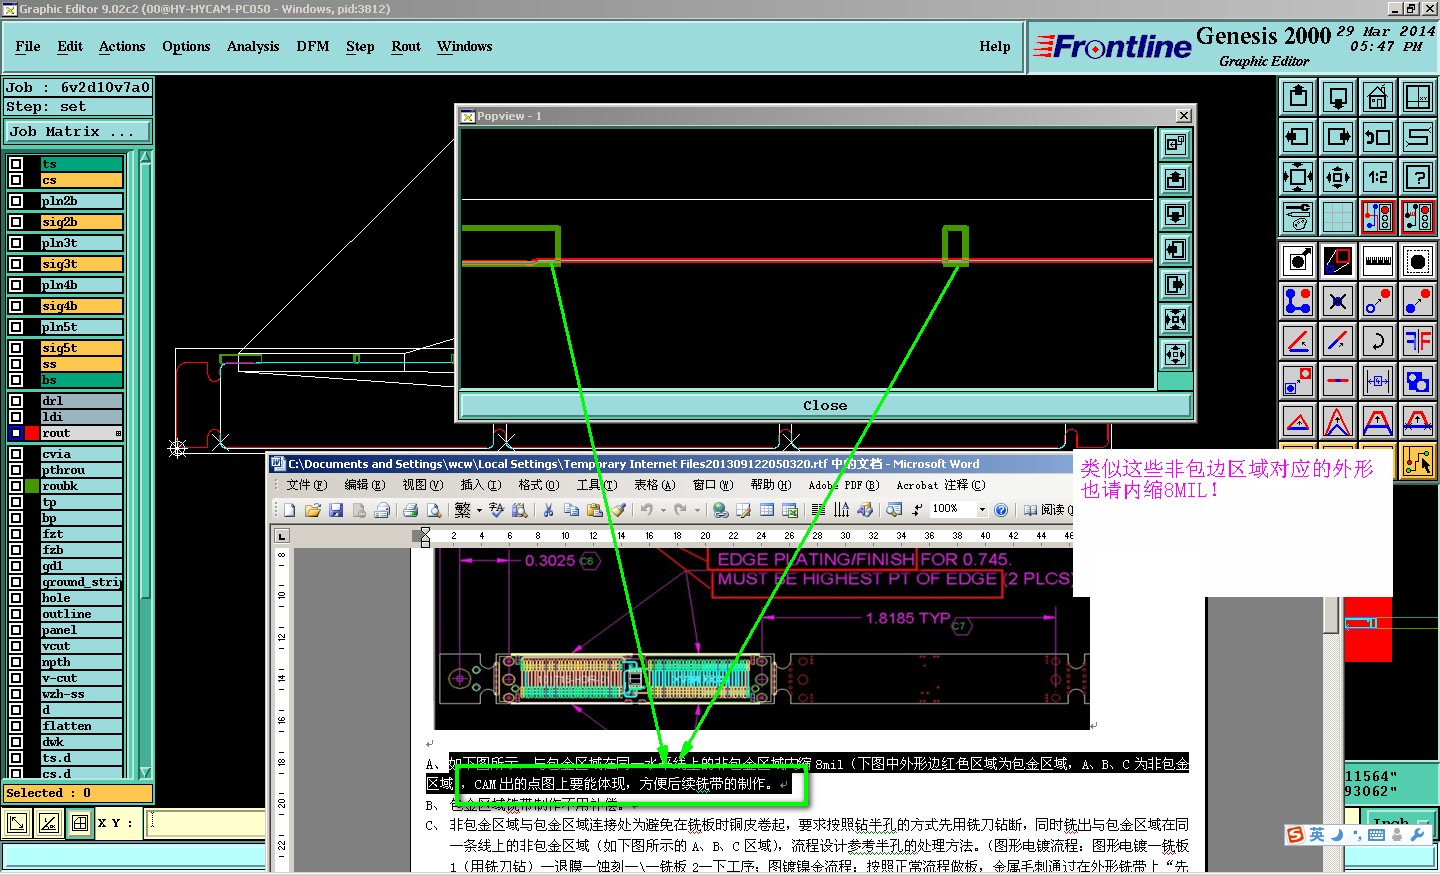
Task: Open Adobe PDF(B) menu in Word
Action: pyautogui.click(x=844, y=485)
